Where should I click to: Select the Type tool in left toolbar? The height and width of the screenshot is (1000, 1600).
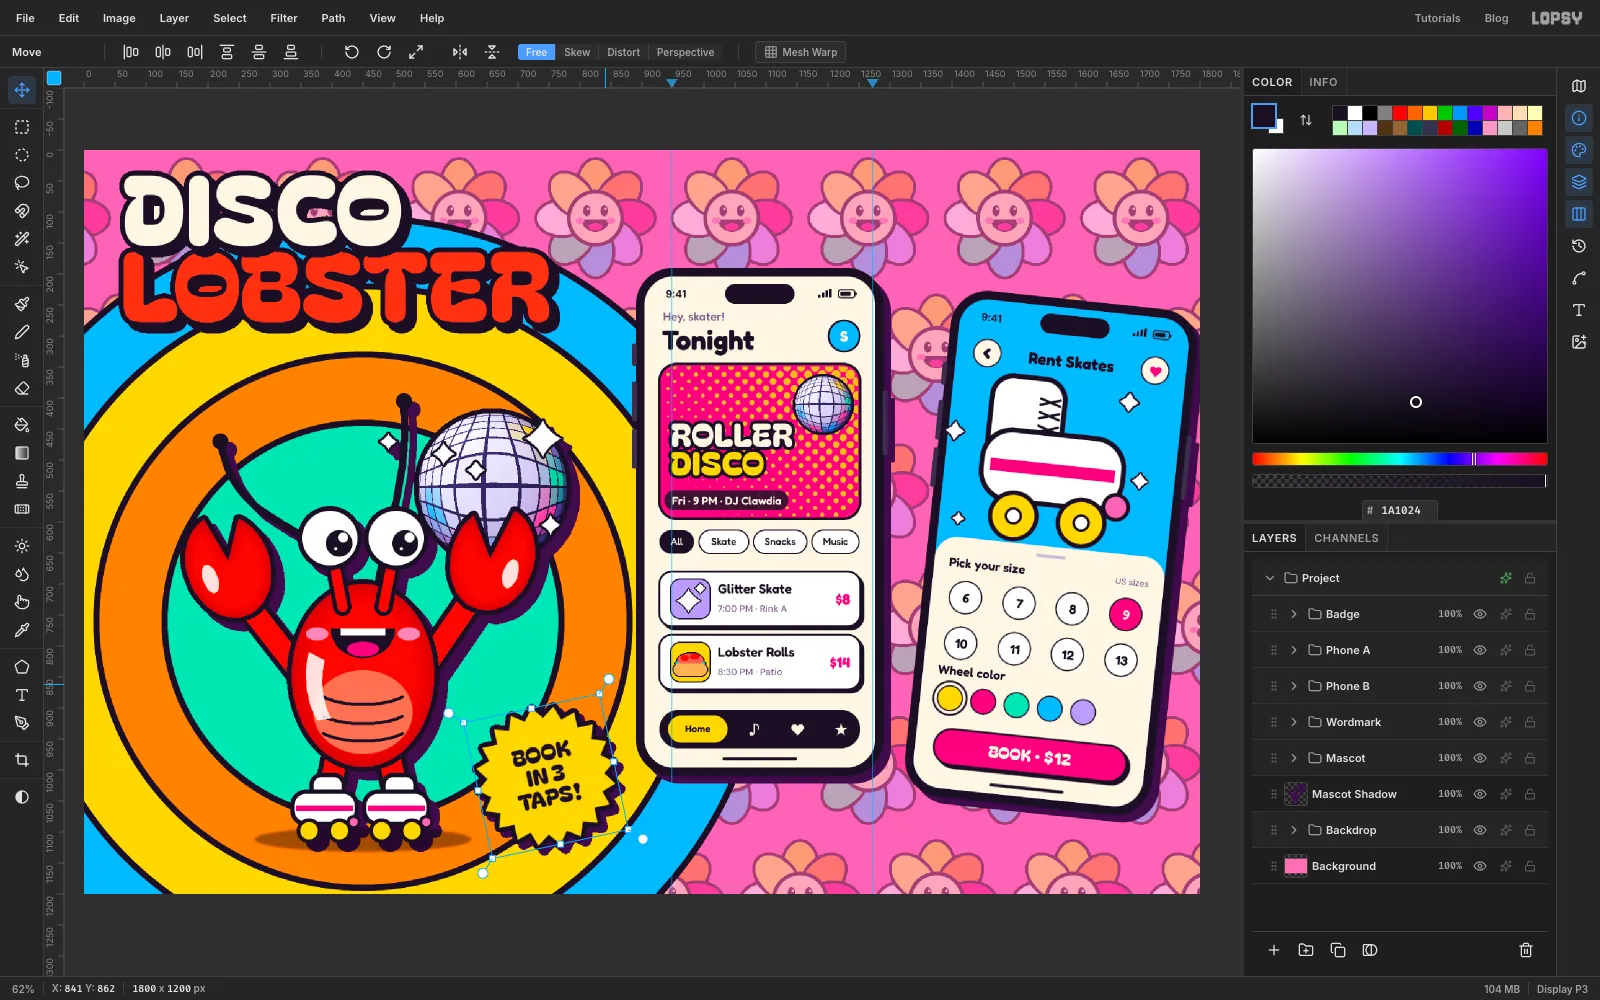point(22,695)
